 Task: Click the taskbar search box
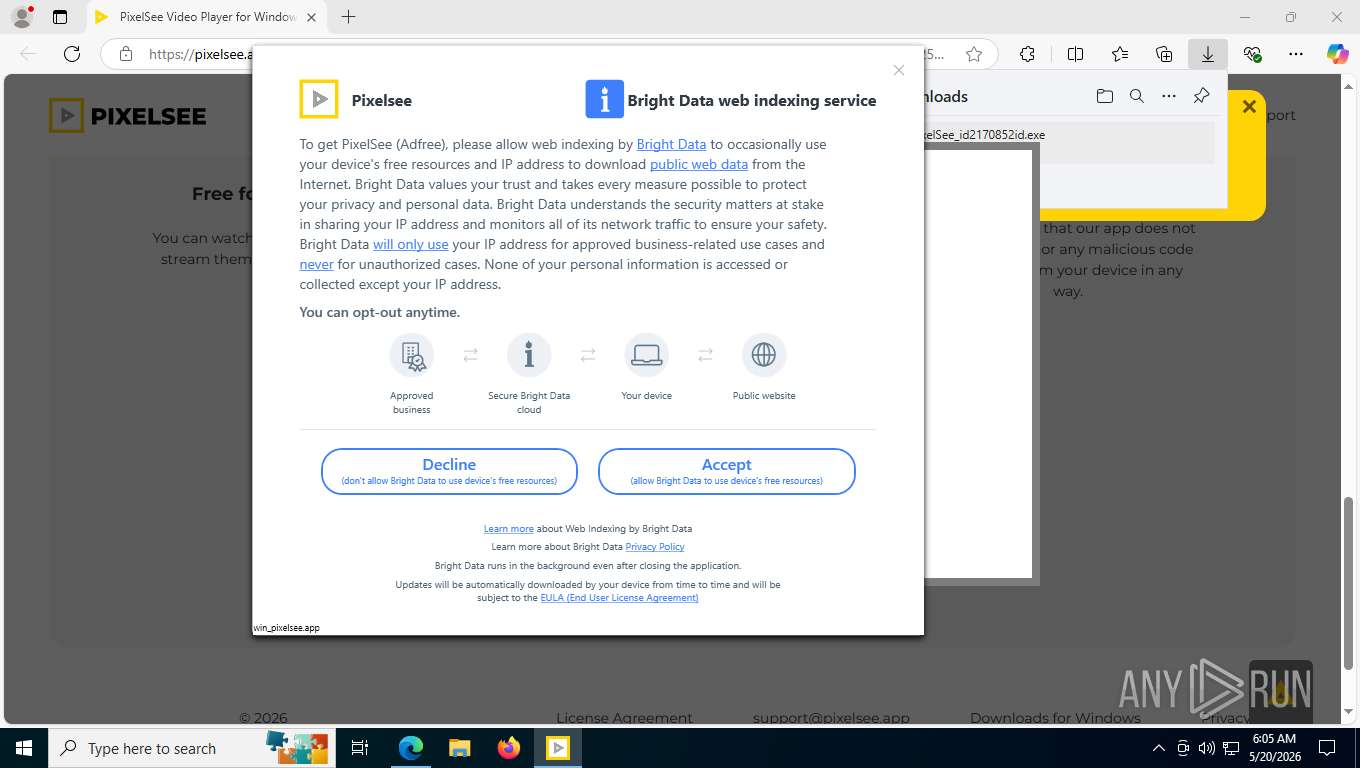[193, 748]
